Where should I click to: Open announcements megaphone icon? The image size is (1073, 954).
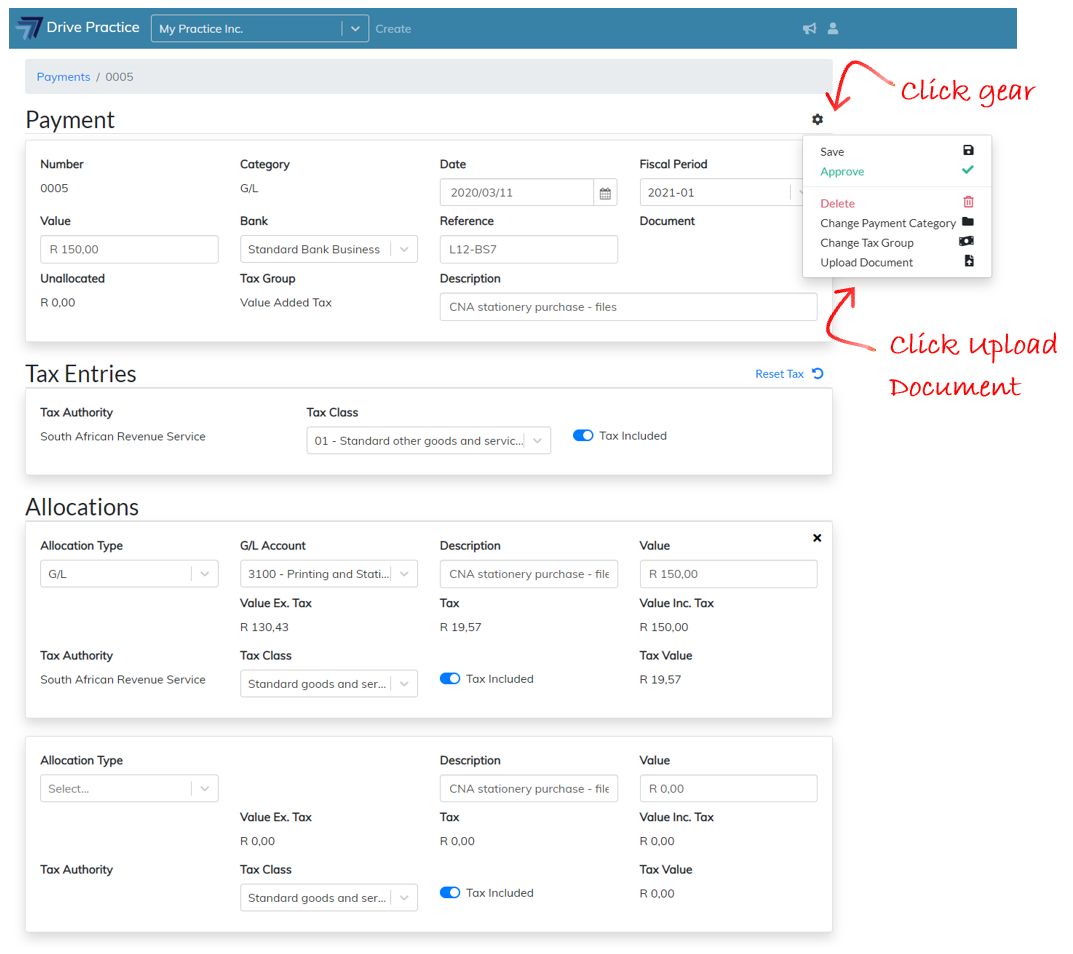809,29
